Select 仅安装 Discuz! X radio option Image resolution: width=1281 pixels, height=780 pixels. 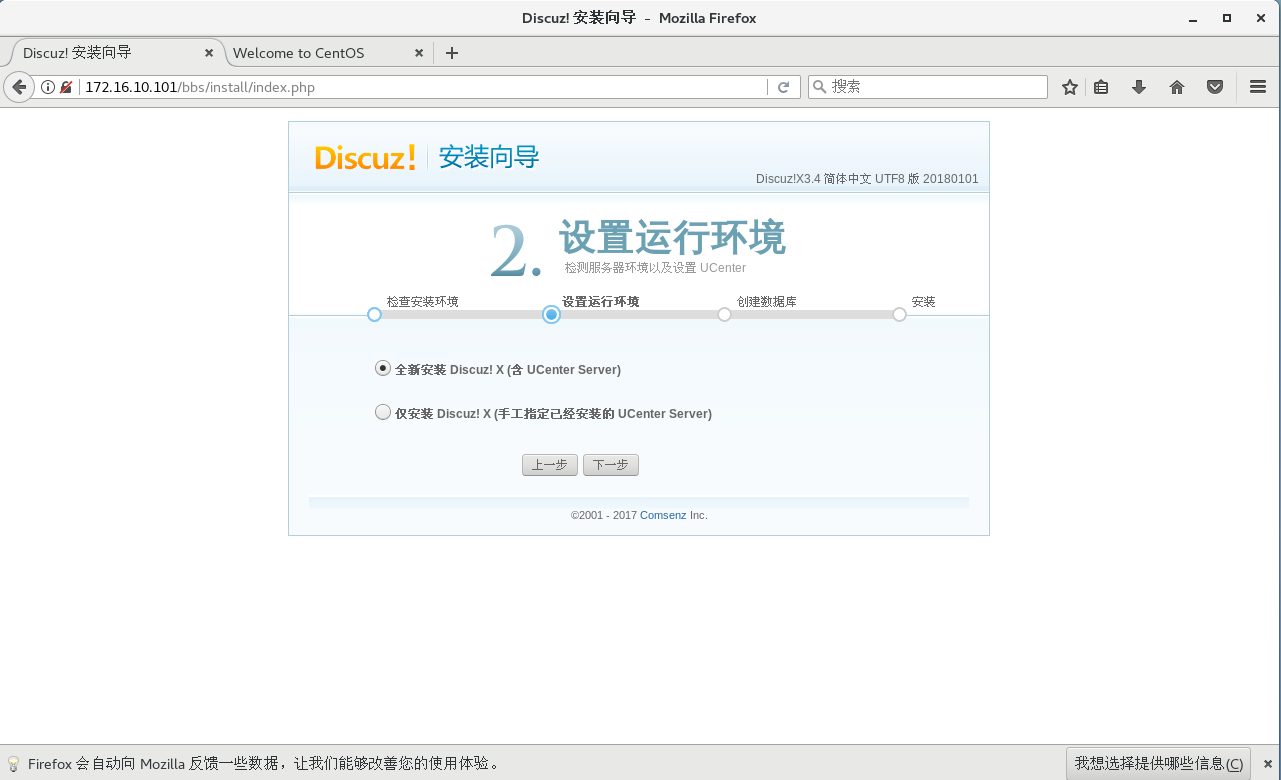[x=383, y=412]
